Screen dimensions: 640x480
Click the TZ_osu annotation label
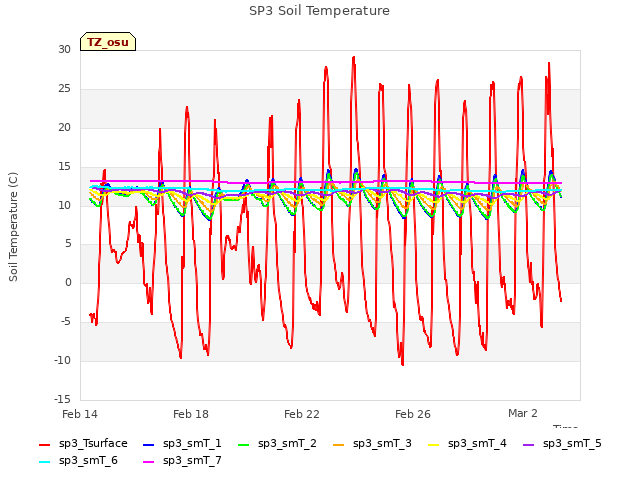click(x=108, y=42)
